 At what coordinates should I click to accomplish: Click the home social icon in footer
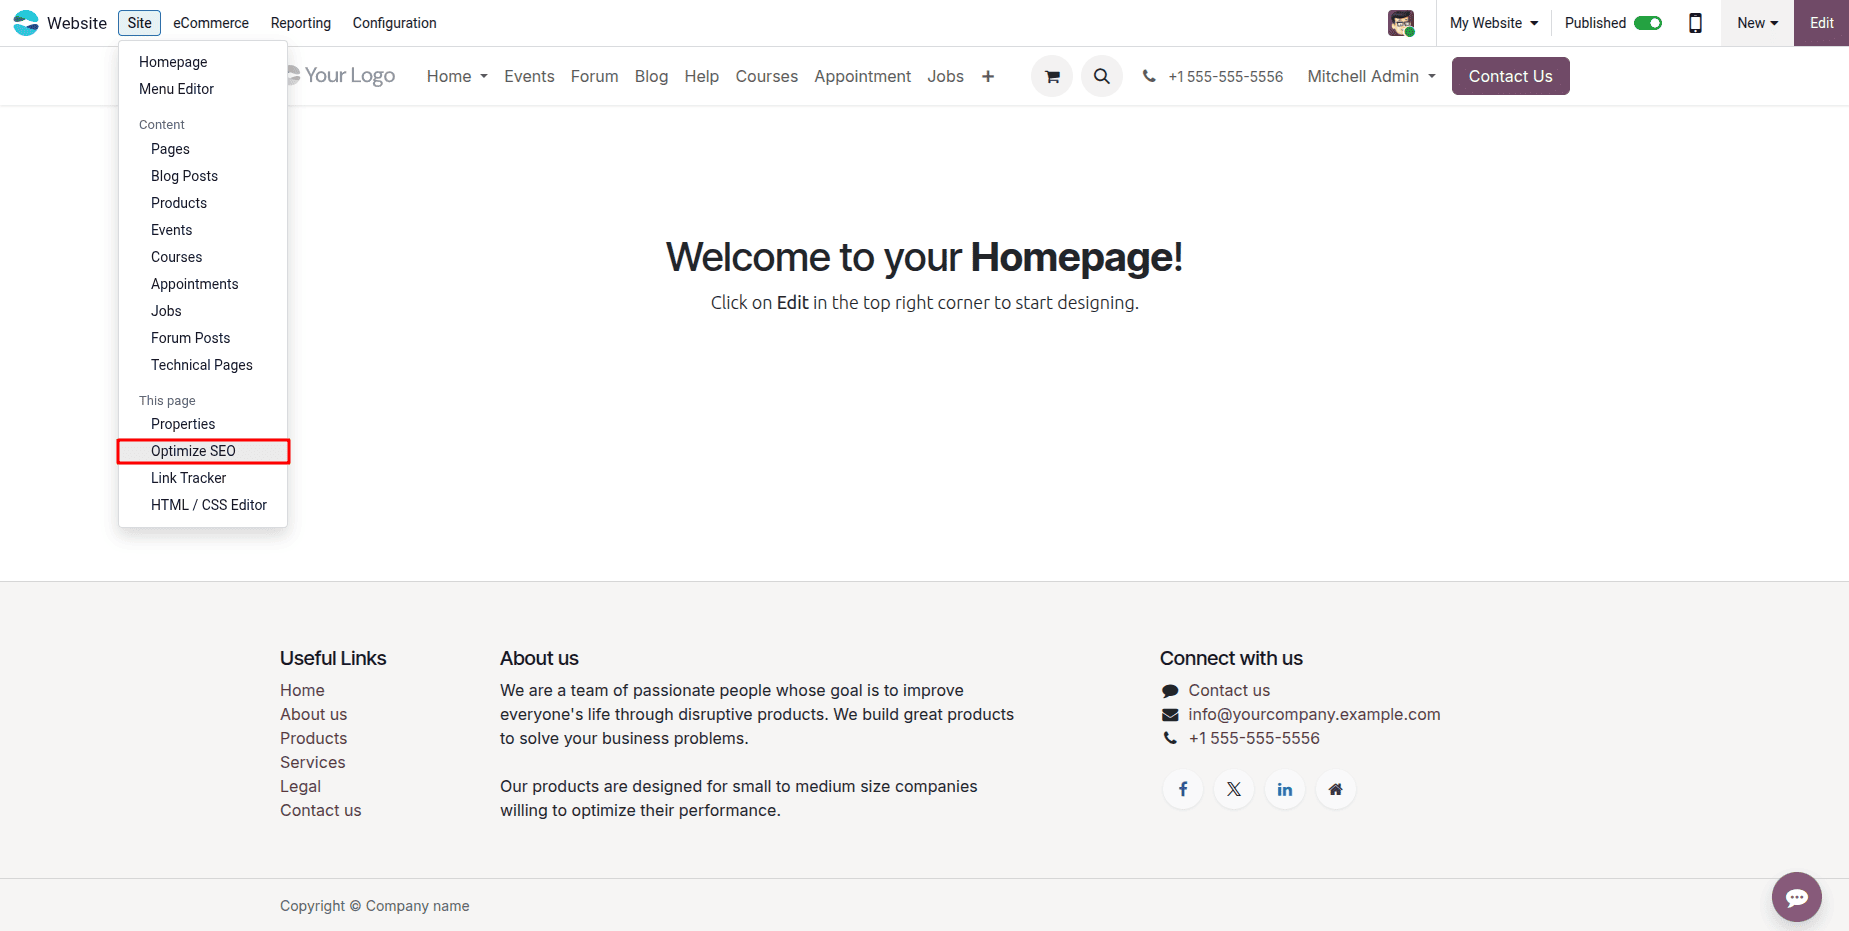[x=1335, y=789]
